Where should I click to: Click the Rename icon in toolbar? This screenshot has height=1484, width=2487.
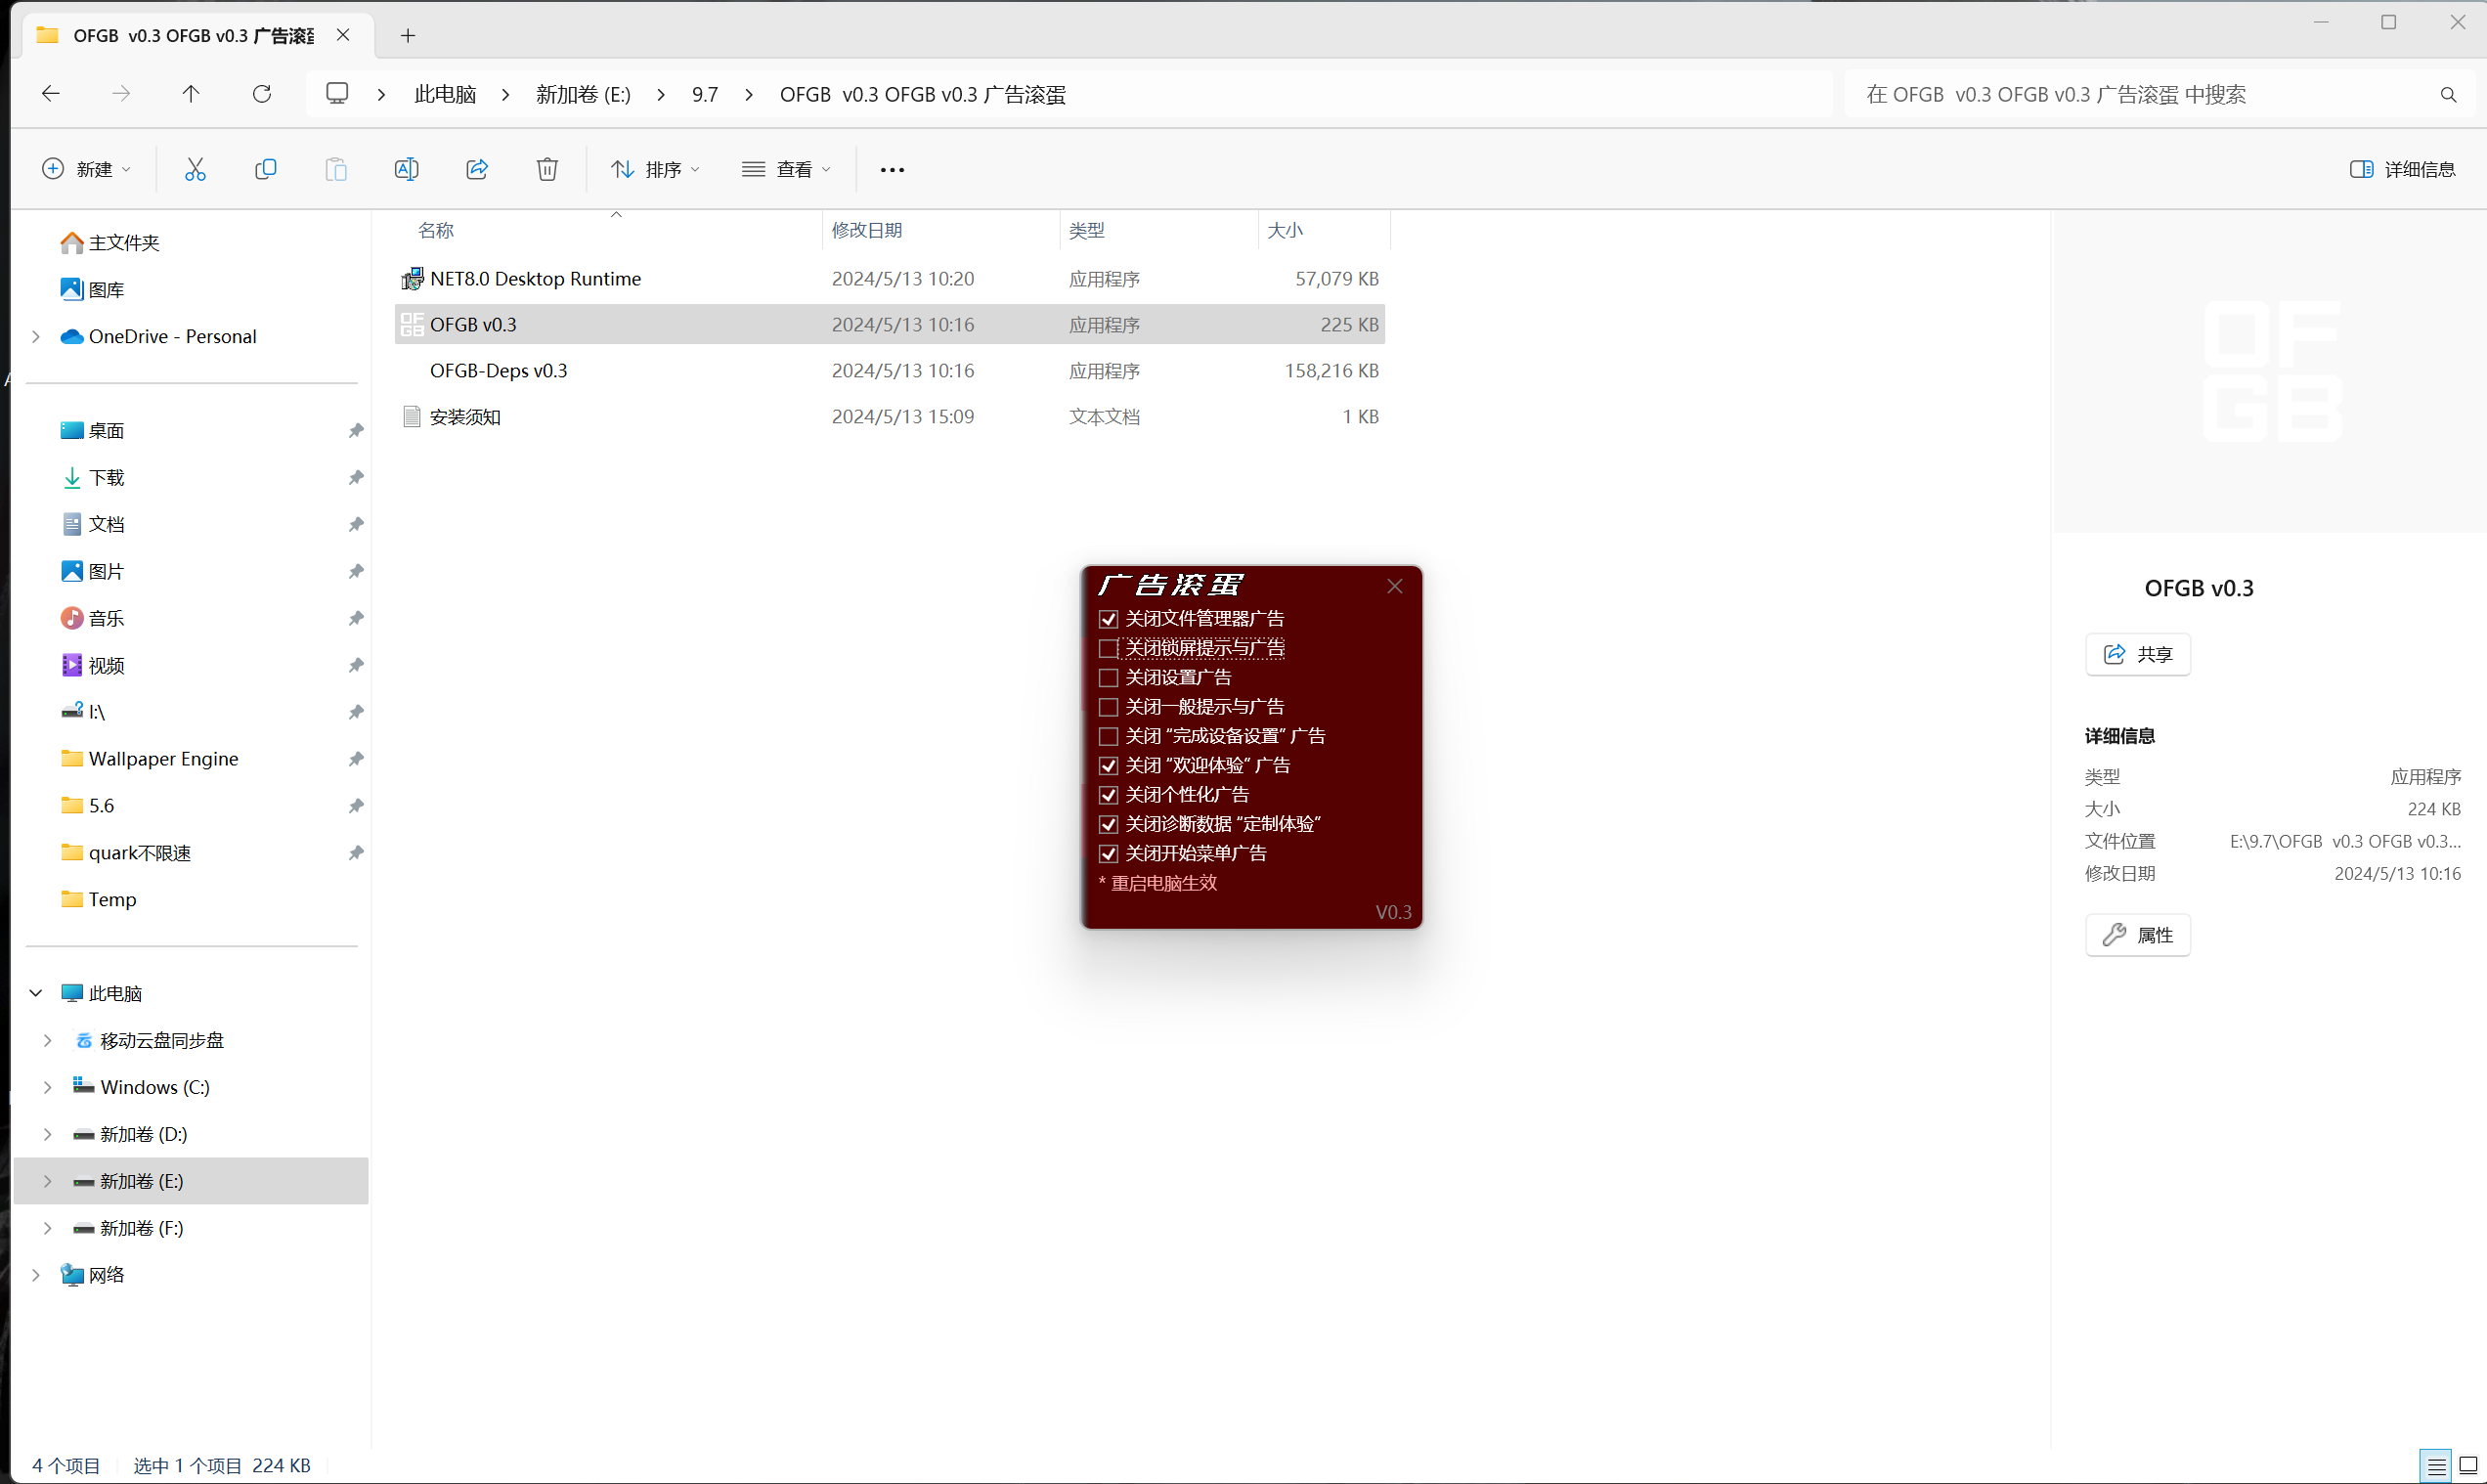(406, 169)
